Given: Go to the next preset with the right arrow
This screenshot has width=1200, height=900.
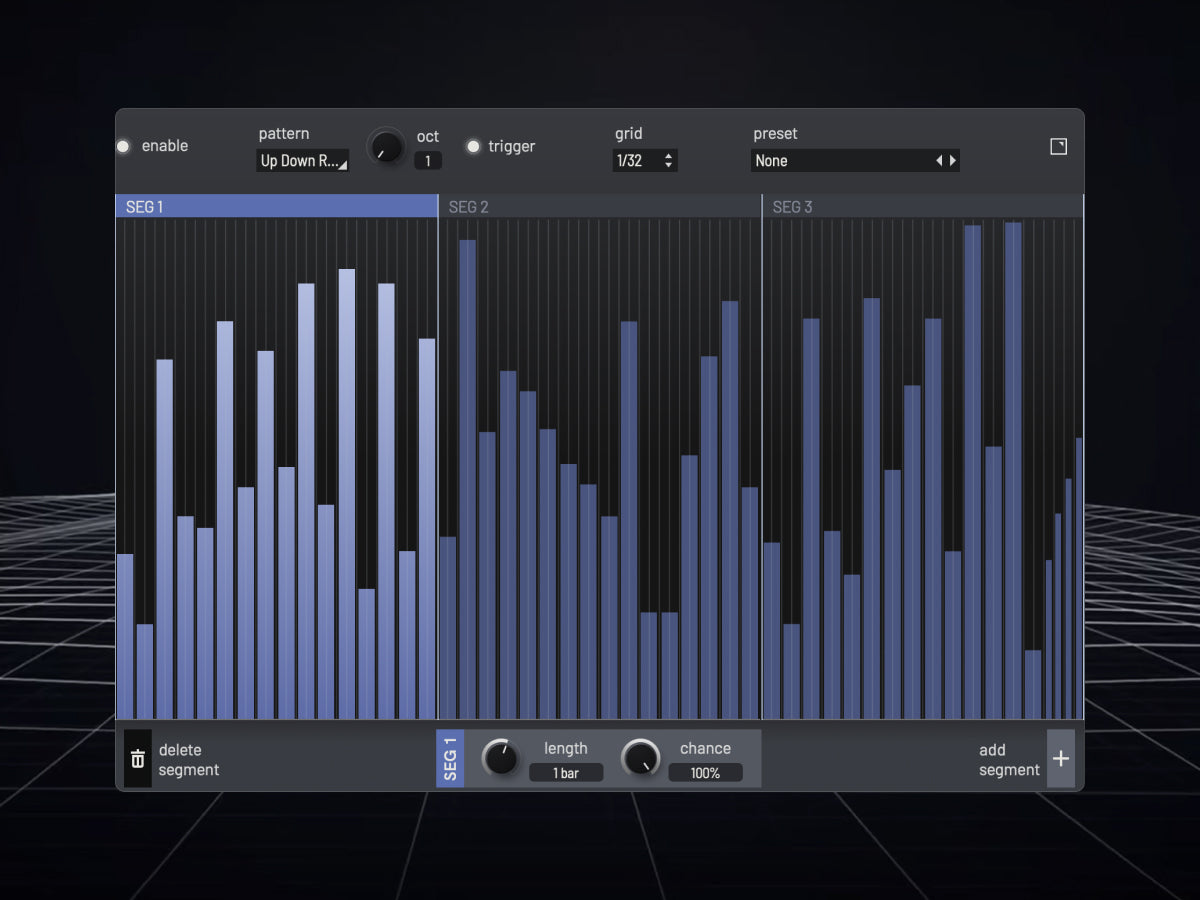Looking at the screenshot, I should (x=953, y=161).
